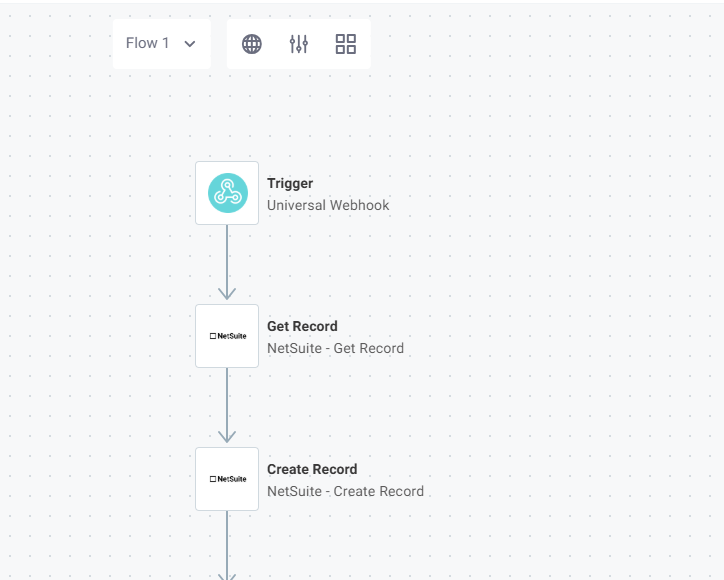The height and width of the screenshot is (580, 724).
Task: Select the NetSuite icon for Get Record
Action: point(227,336)
